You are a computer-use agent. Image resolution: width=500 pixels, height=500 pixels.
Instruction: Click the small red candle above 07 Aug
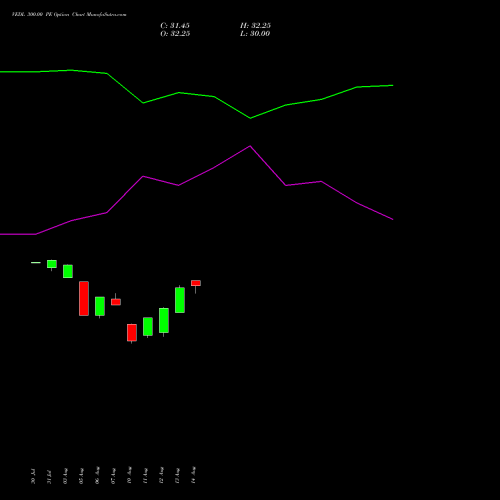point(116,302)
